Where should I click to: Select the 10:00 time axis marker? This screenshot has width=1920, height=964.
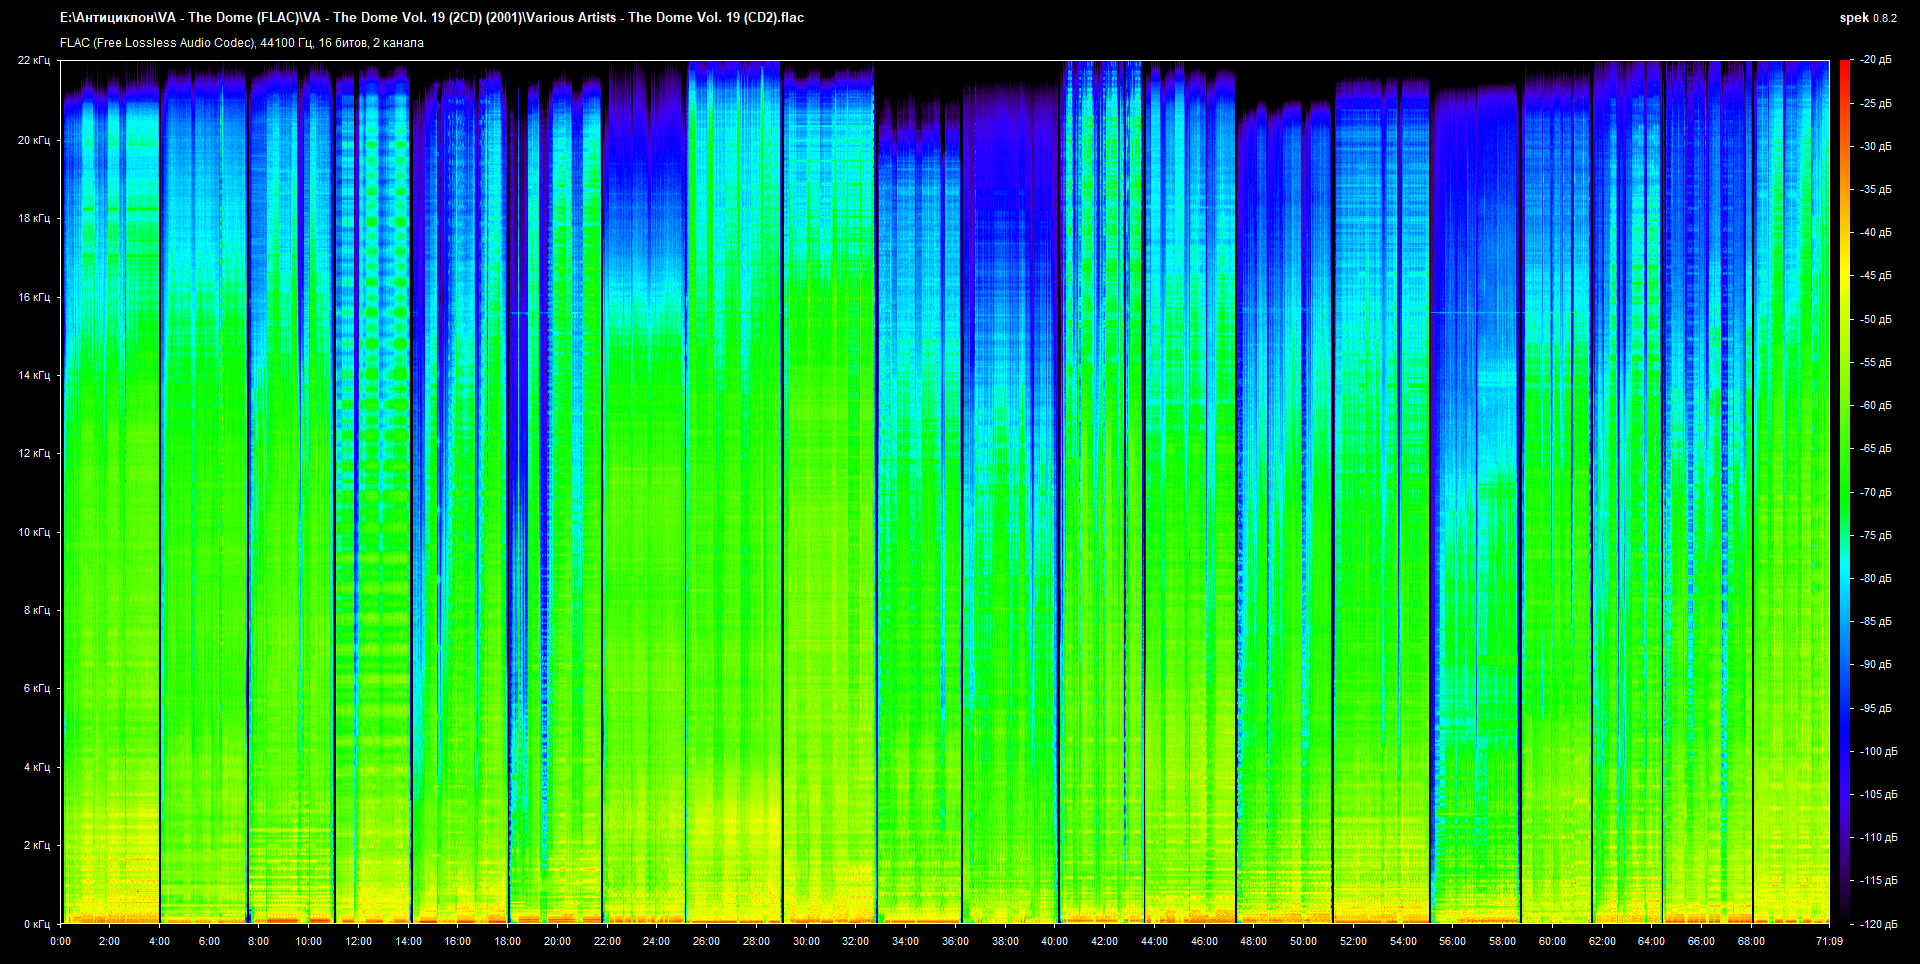[308, 941]
